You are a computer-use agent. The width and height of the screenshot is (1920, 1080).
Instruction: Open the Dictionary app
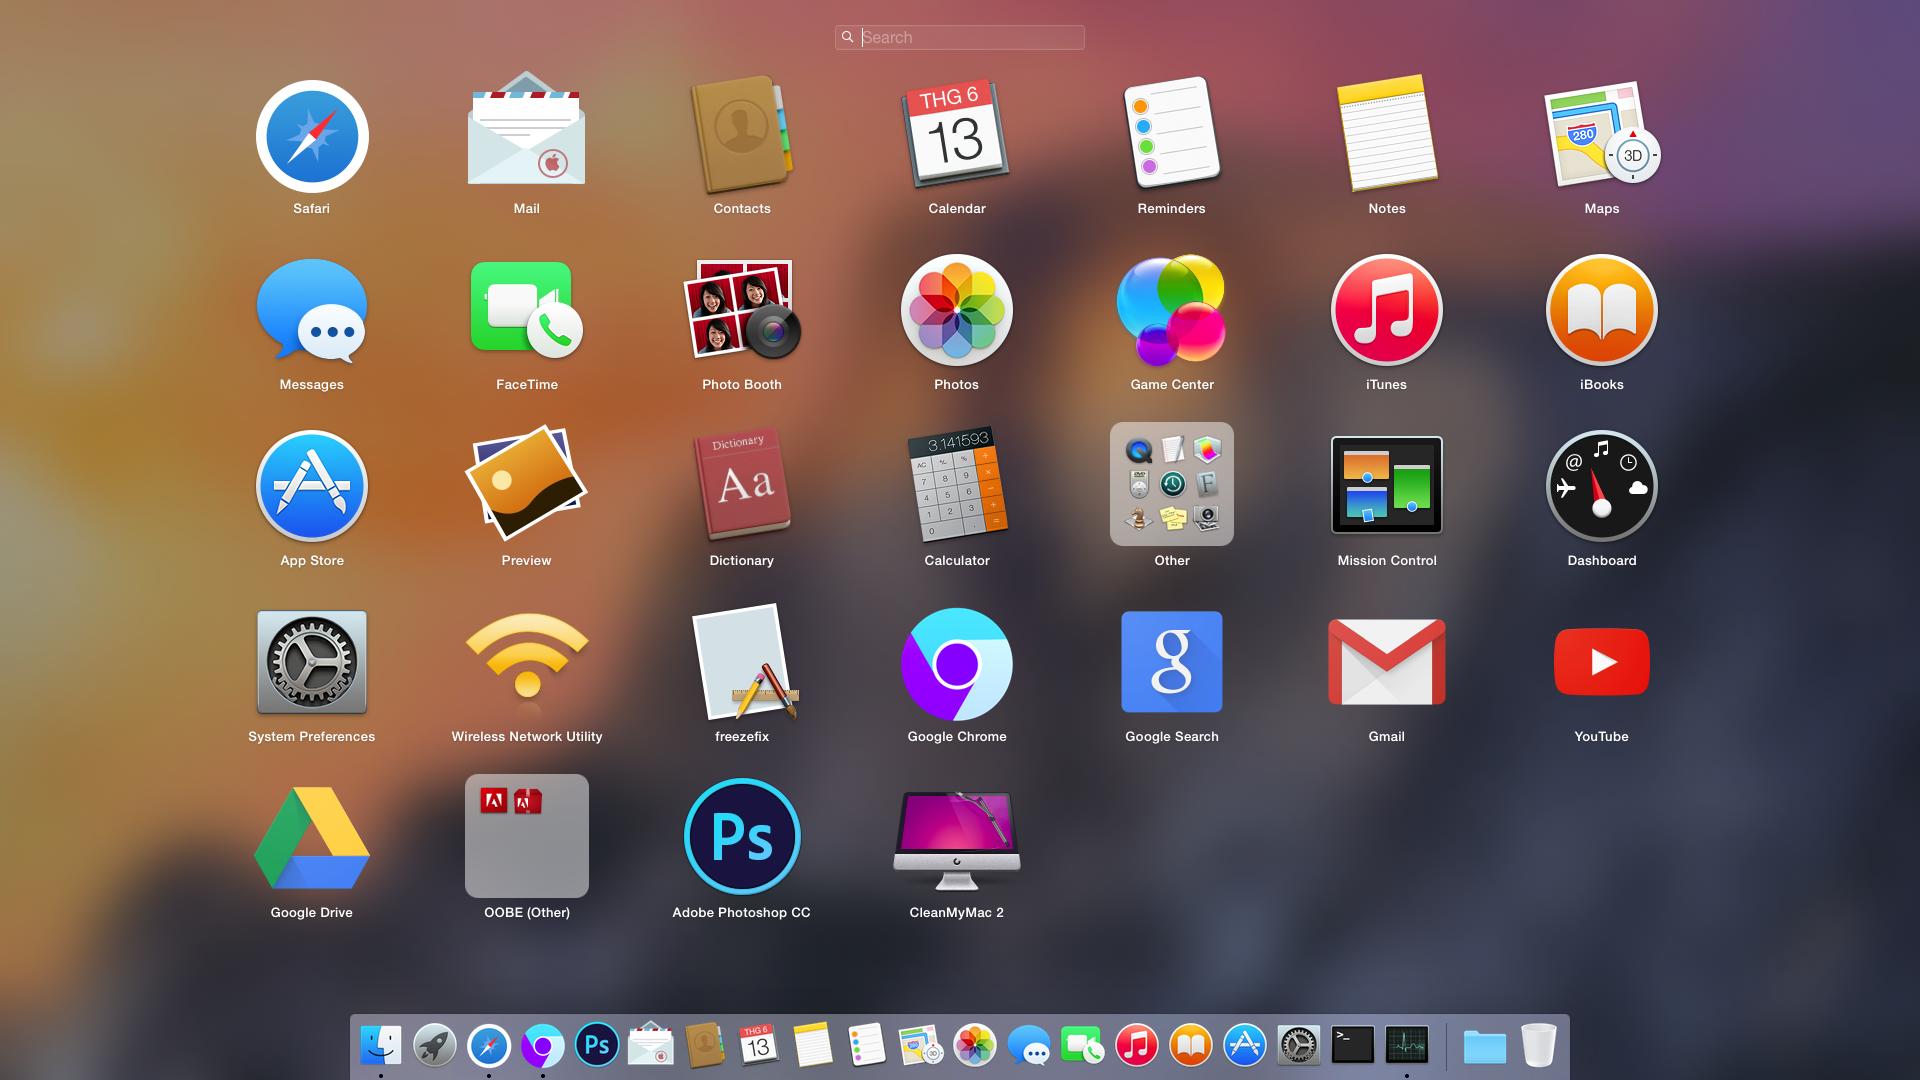(742, 486)
